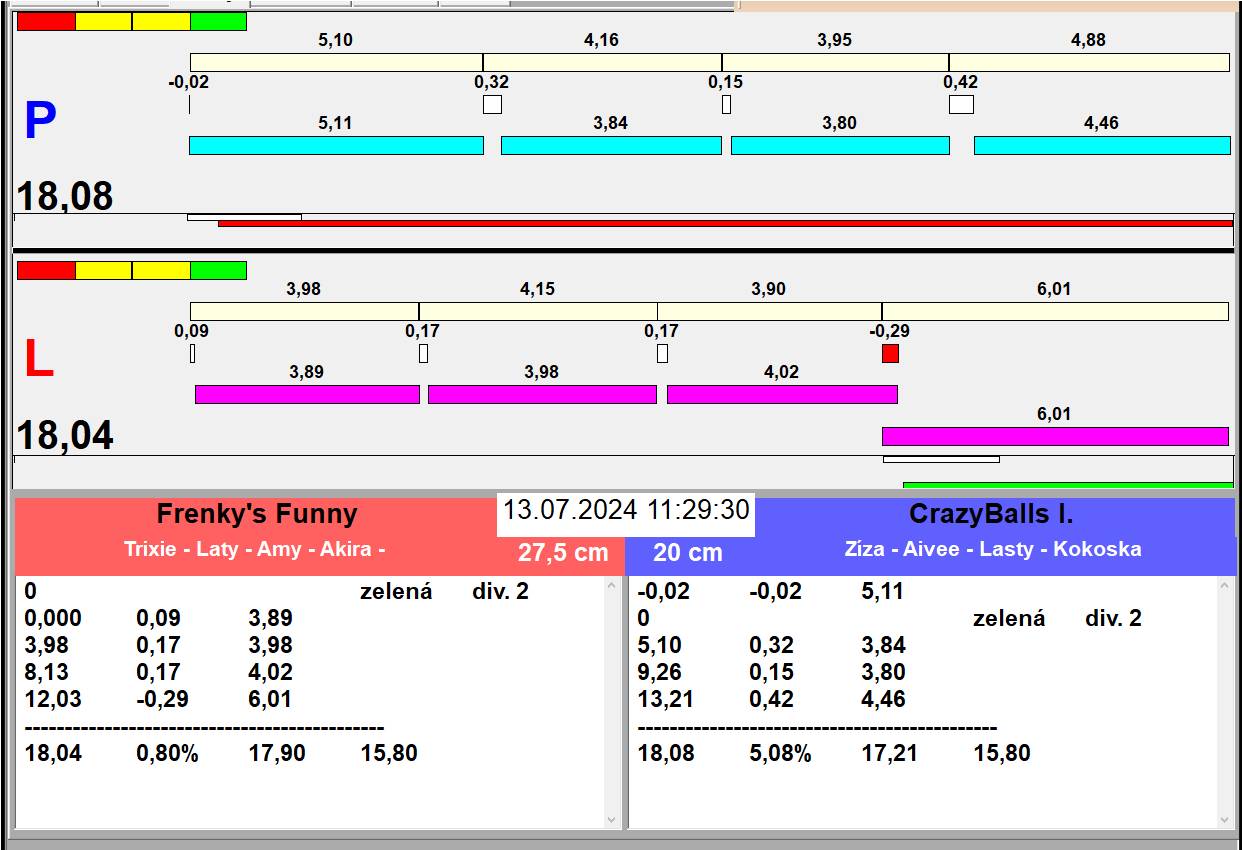Viewport: 1242px width, 850px height.
Task: Click the cyan bar labeled 4,46
Action: click(x=1102, y=145)
